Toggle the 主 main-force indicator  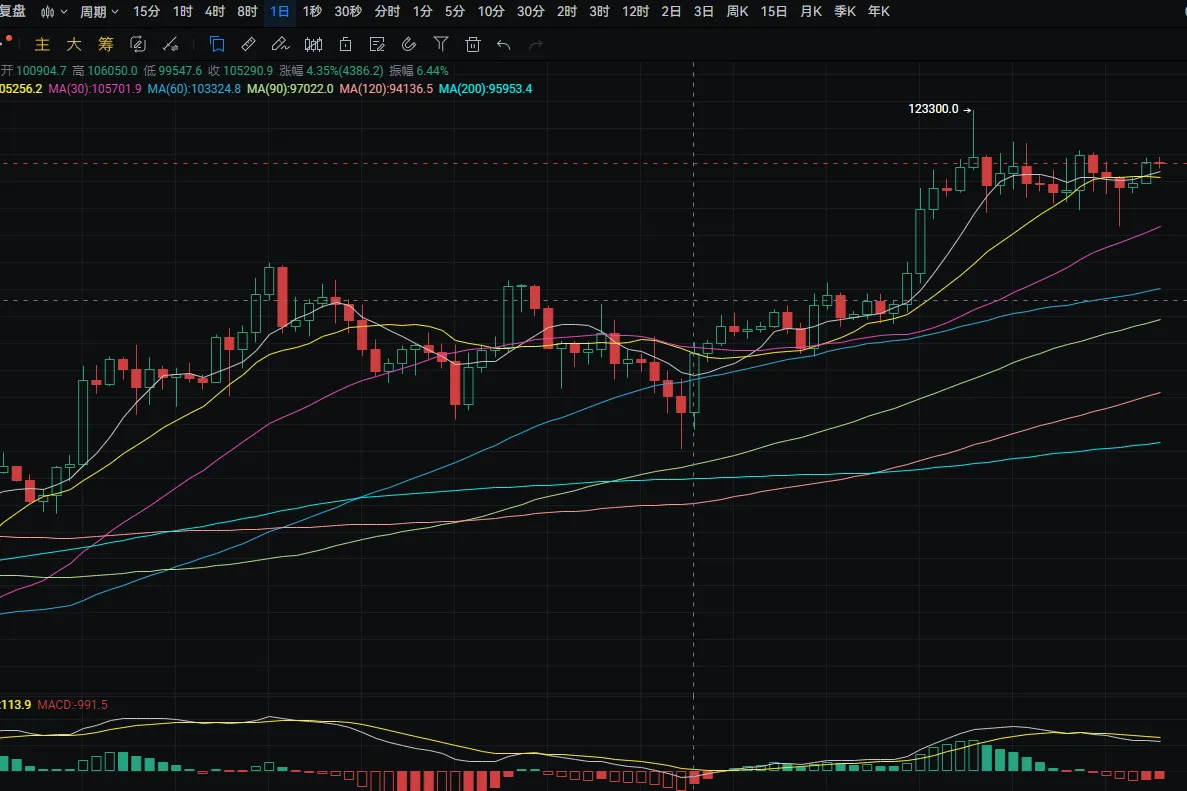[x=42, y=45]
